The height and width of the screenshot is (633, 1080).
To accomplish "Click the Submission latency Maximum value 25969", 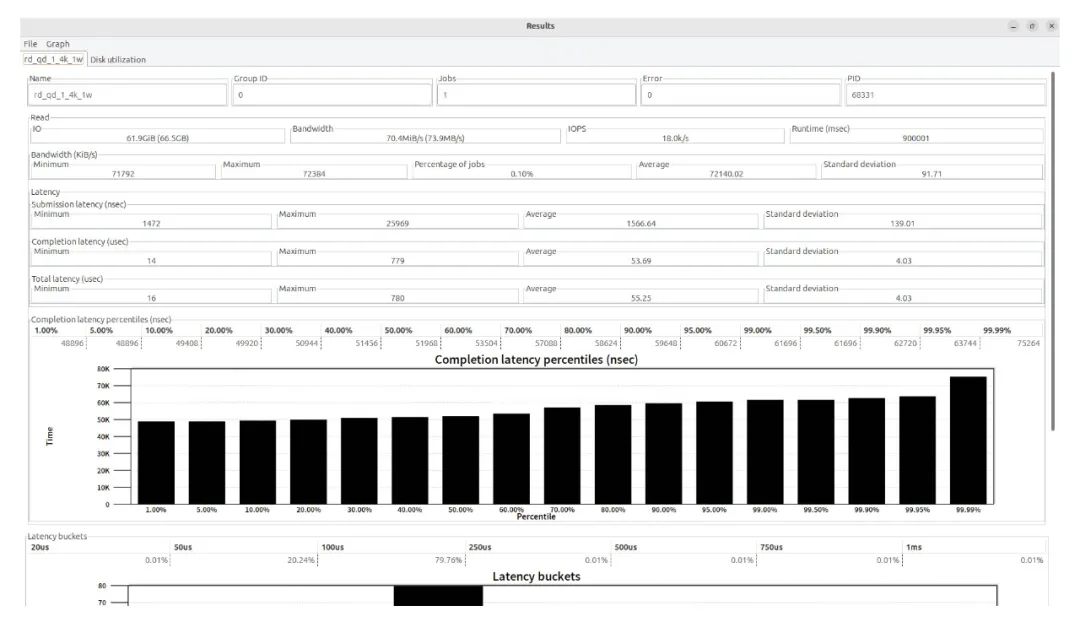I will tap(397, 224).
